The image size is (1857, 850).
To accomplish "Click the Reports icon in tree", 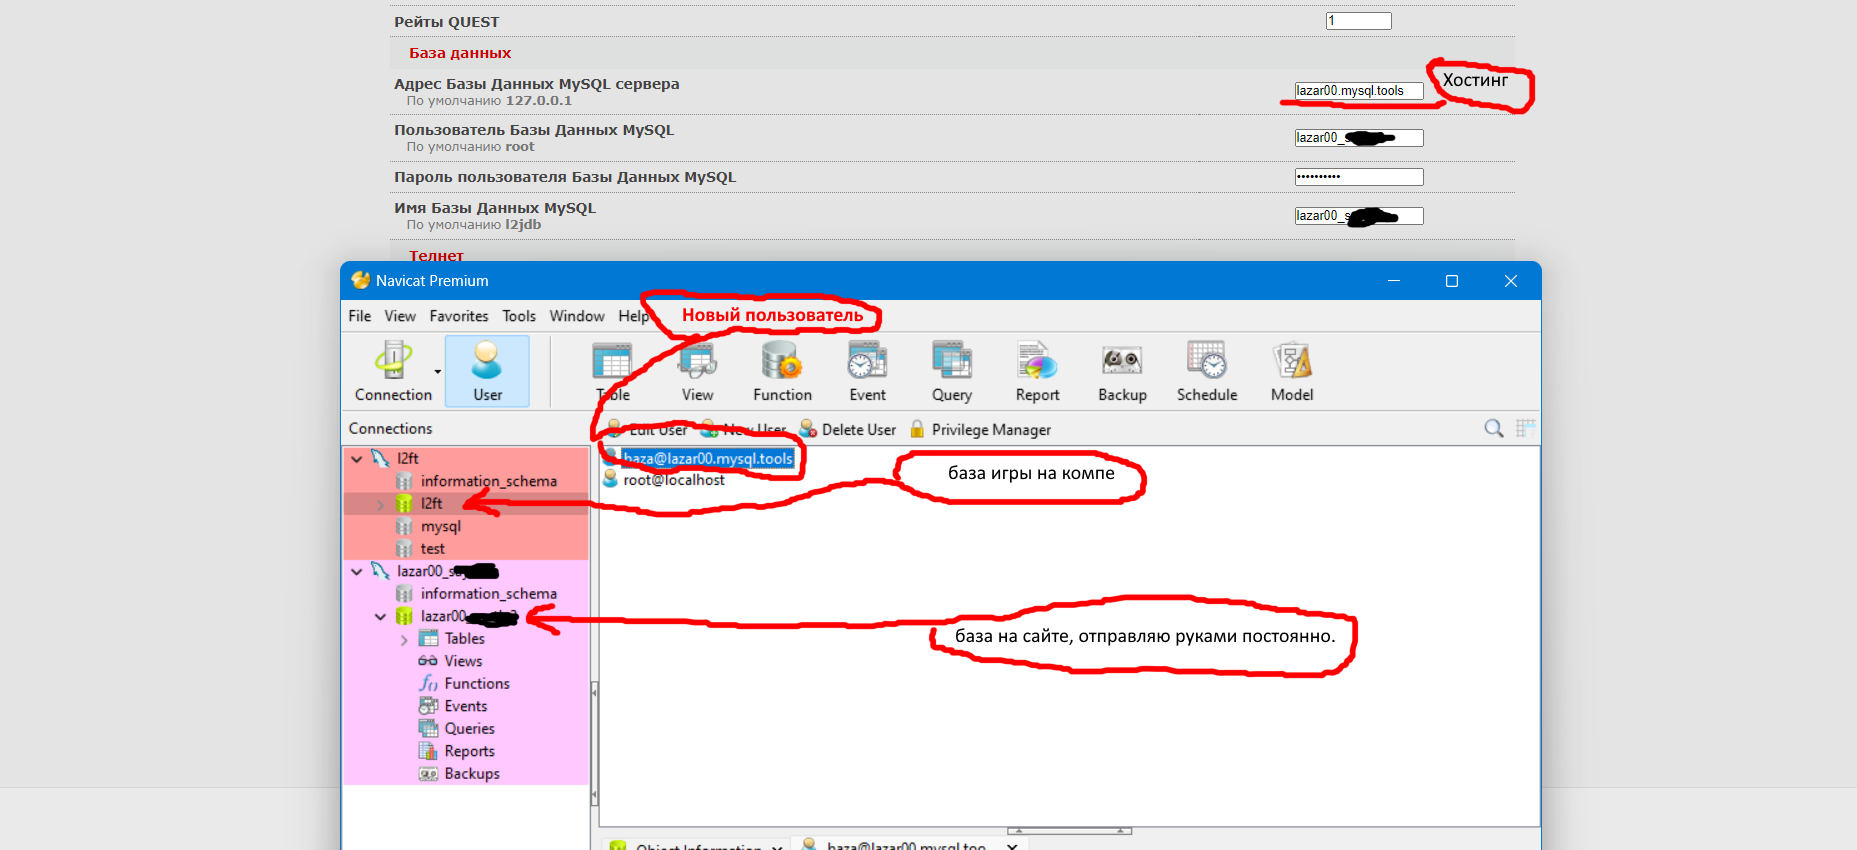I will coord(428,751).
